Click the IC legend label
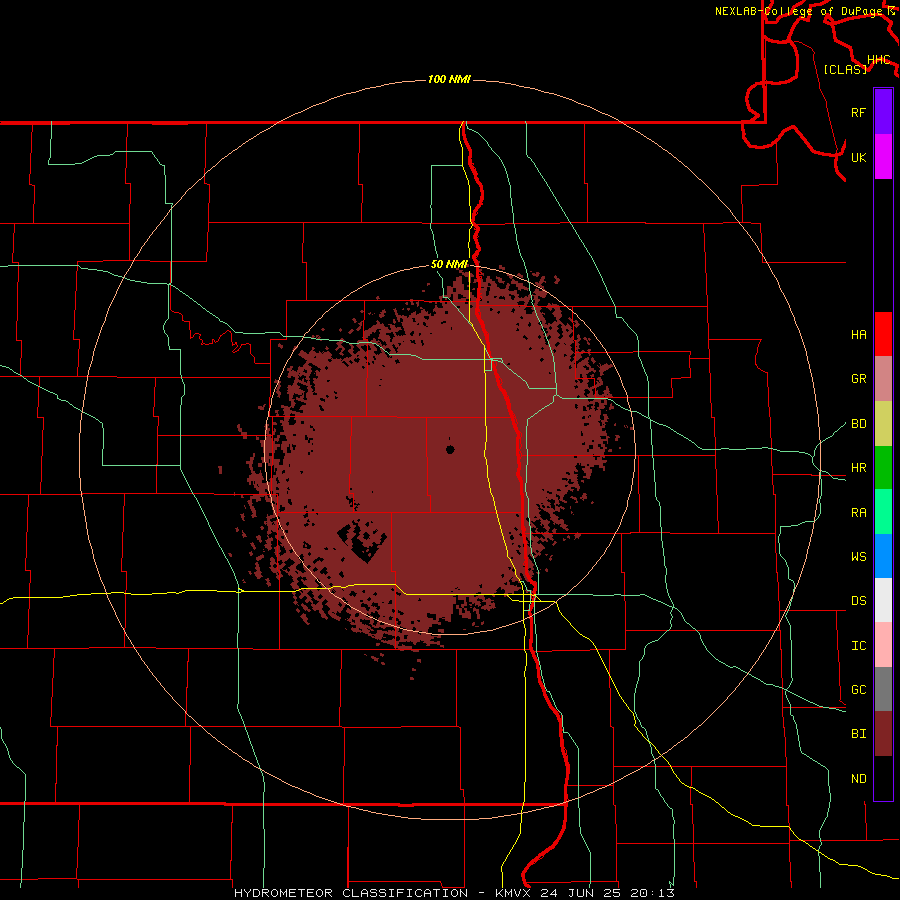The height and width of the screenshot is (900, 900). pyautogui.click(x=858, y=646)
